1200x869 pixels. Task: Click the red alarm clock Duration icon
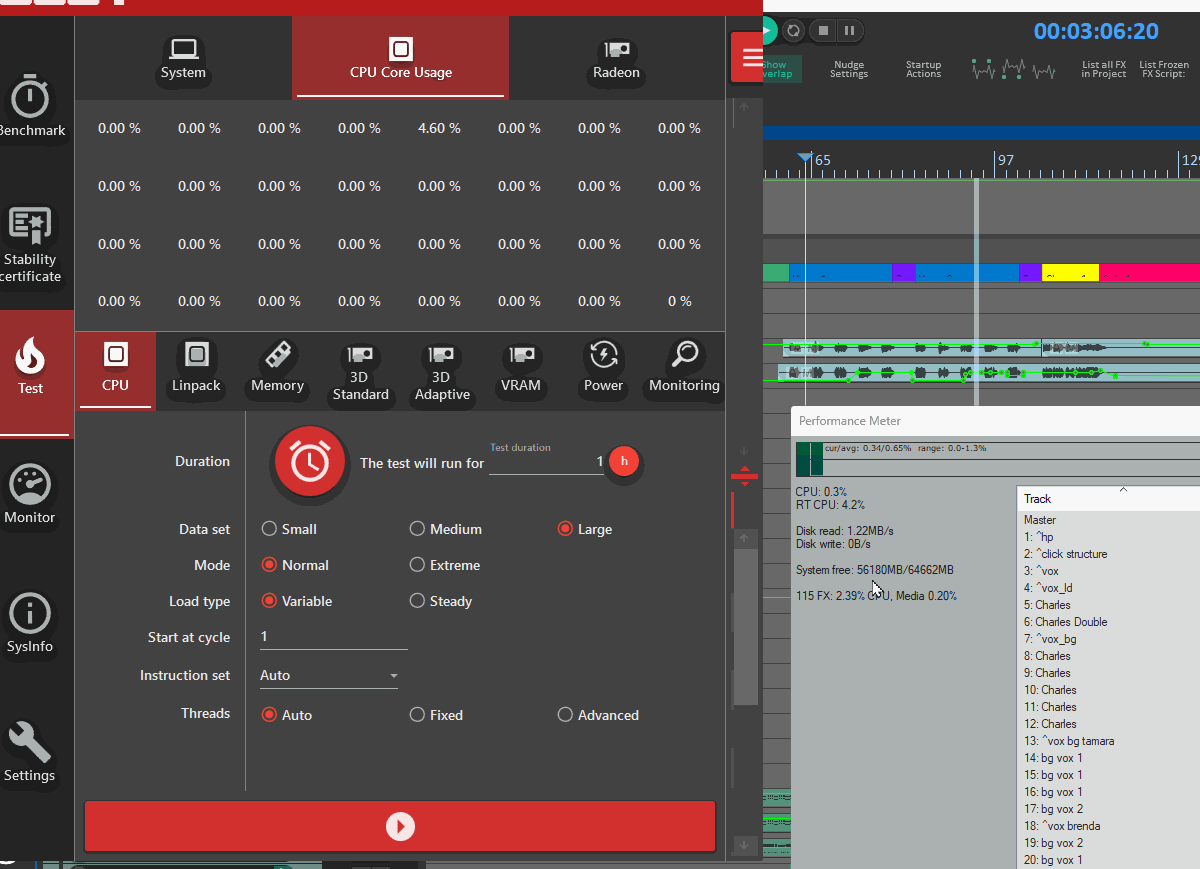[x=311, y=463]
